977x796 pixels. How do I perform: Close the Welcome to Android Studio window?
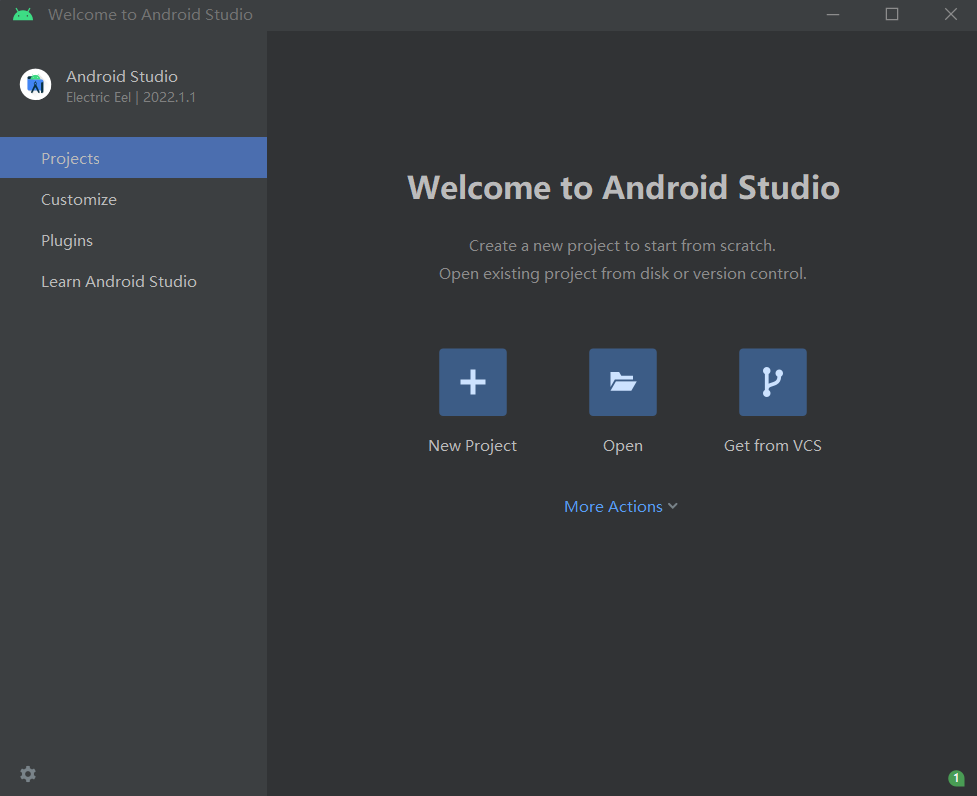click(950, 14)
